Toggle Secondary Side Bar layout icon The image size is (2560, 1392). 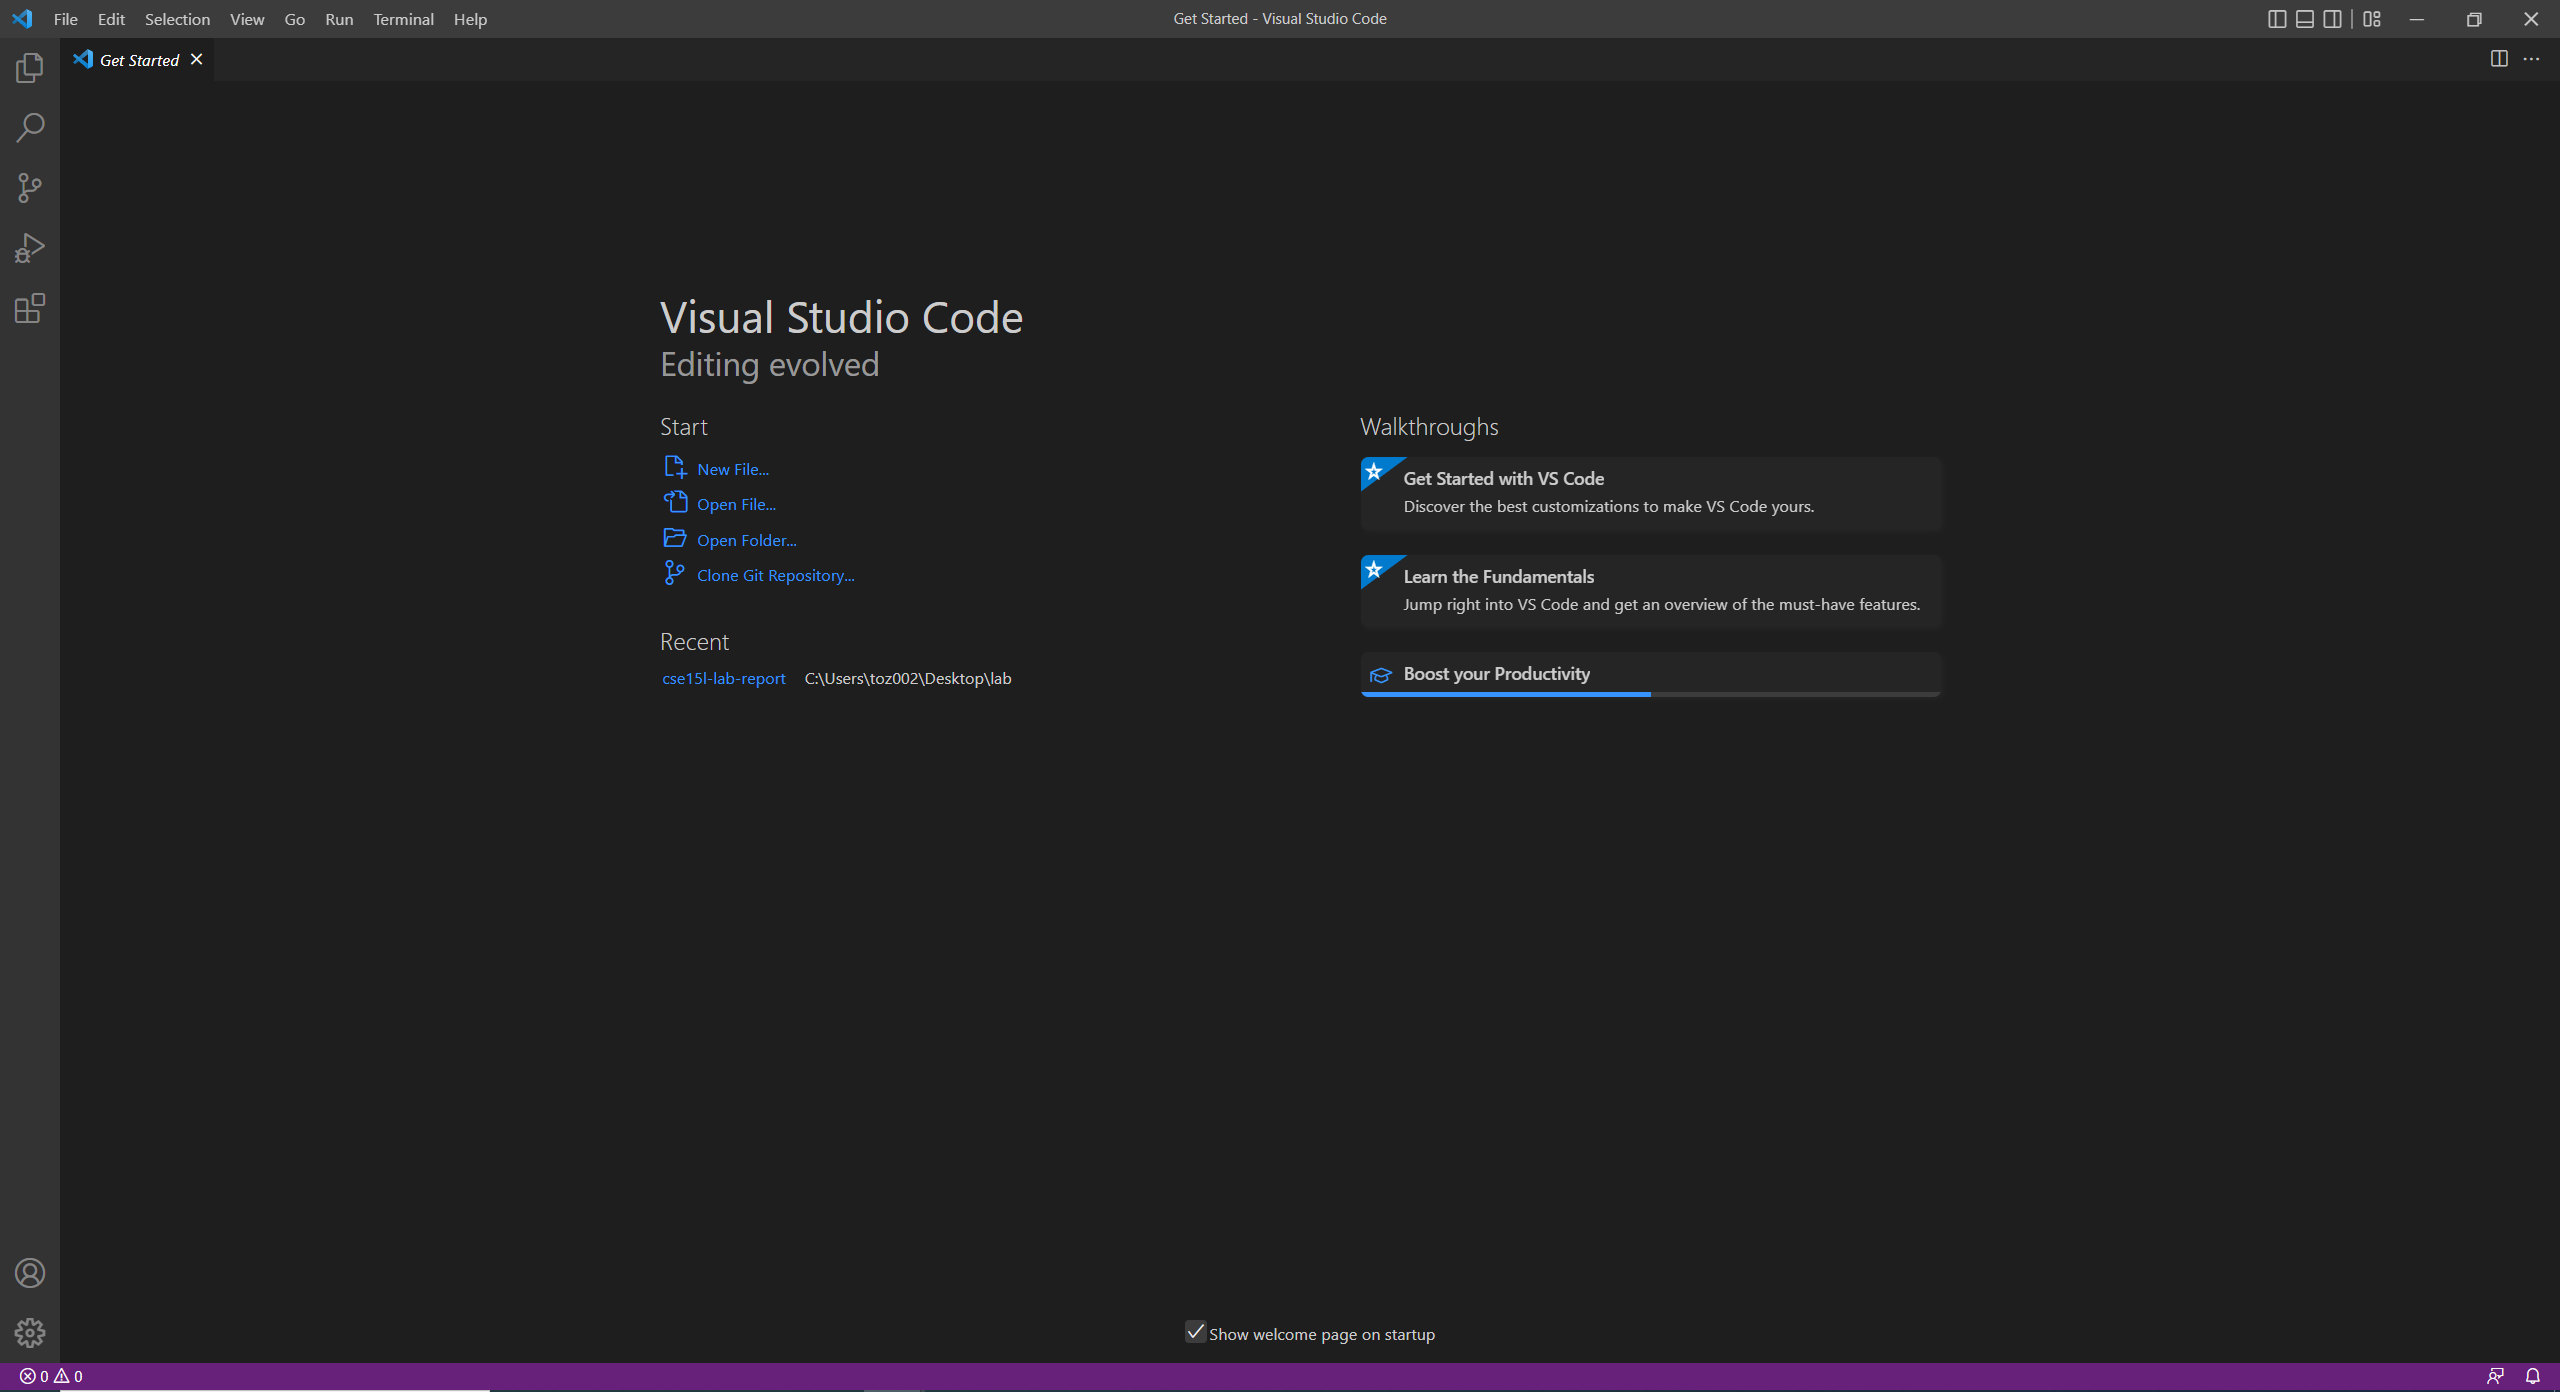2333,19
